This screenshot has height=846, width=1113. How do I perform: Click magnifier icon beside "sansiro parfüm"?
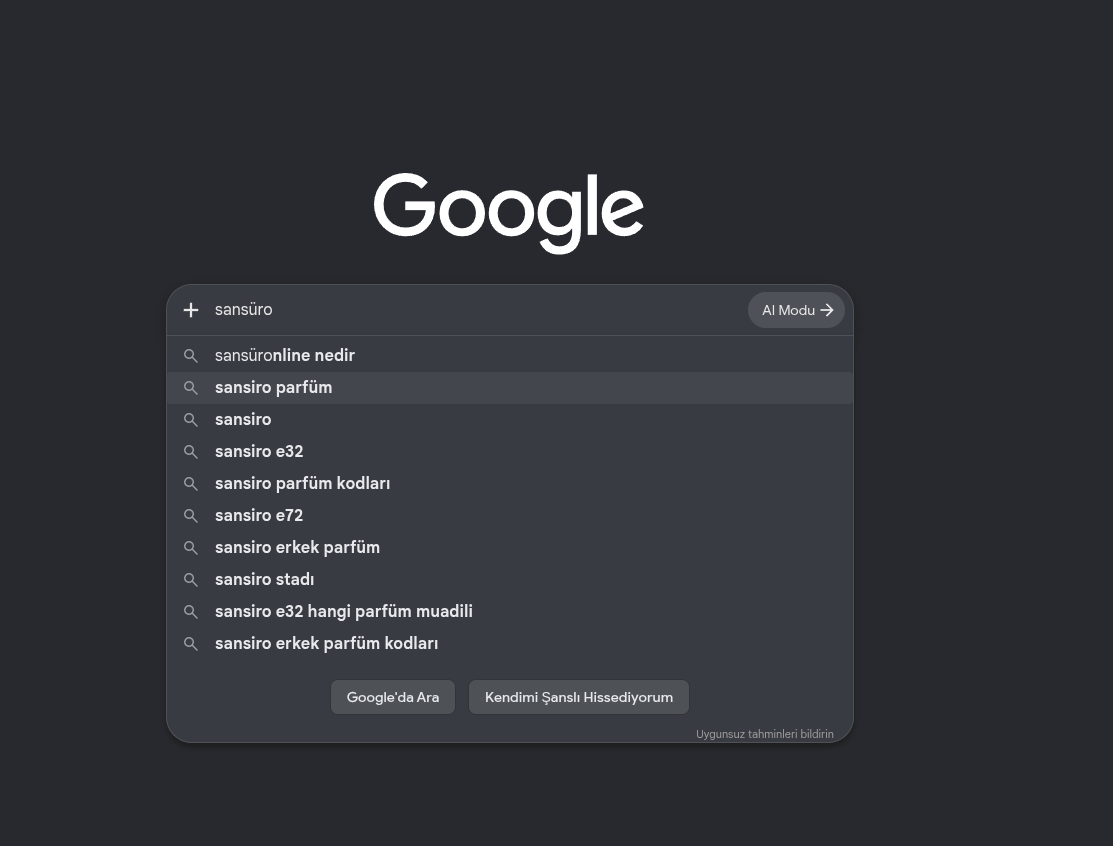[190, 388]
